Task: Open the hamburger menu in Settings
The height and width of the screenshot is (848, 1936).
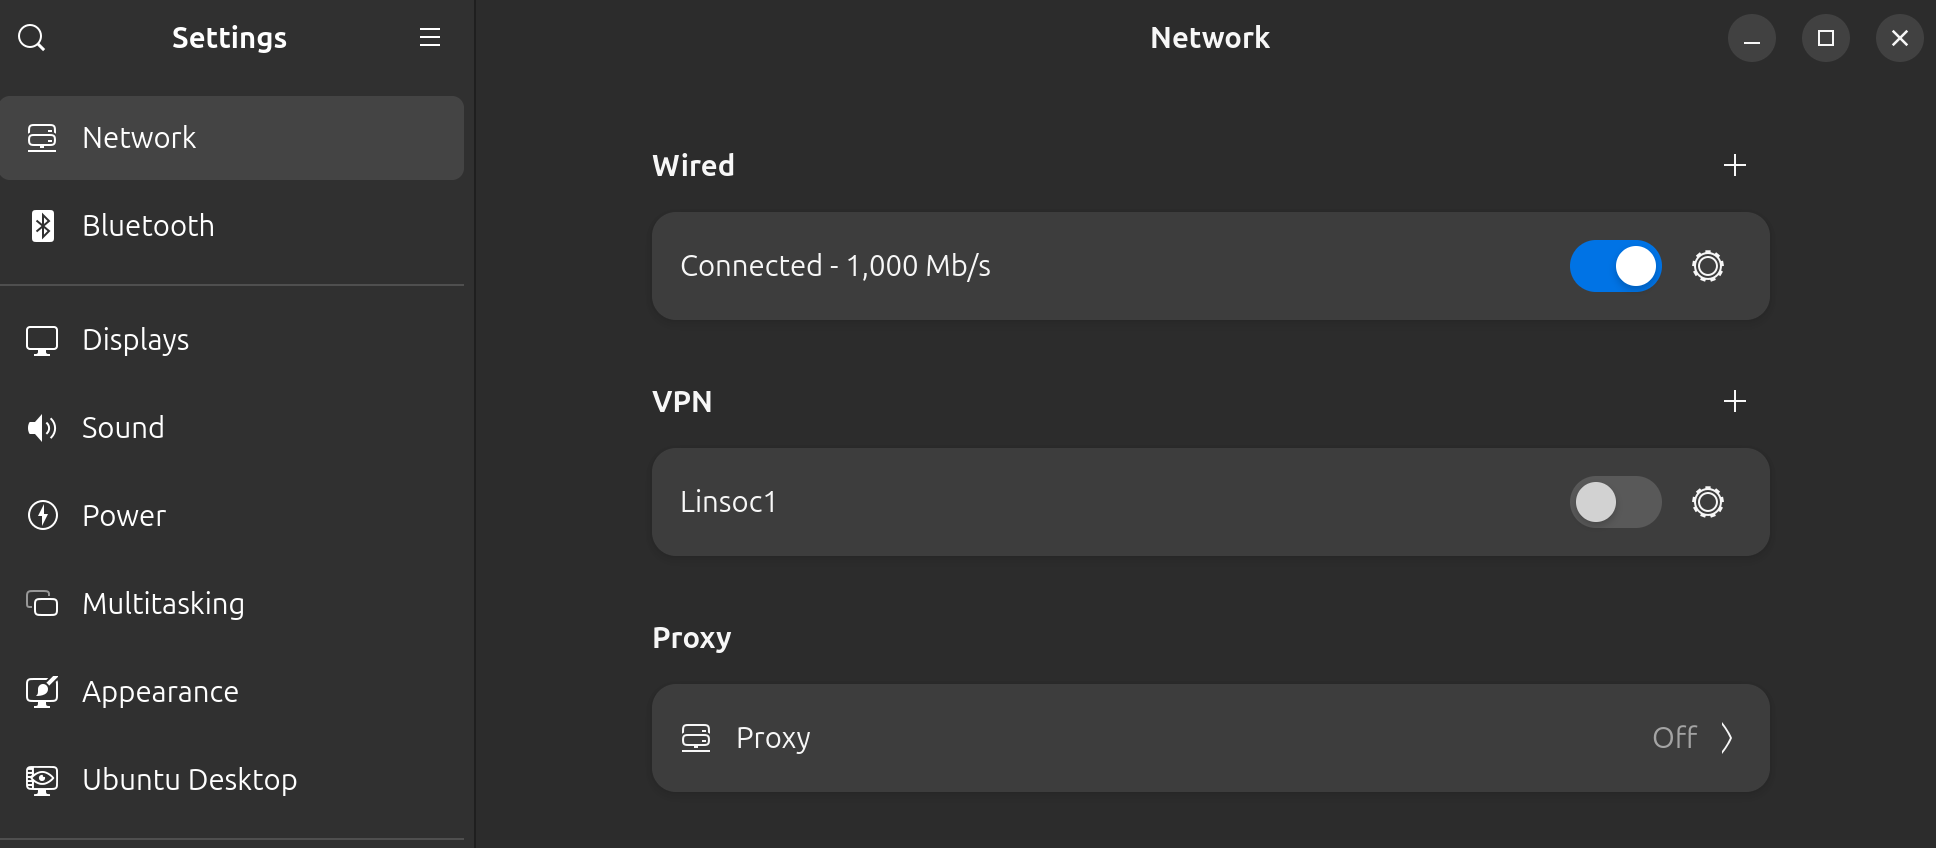Action: [430, 37]
